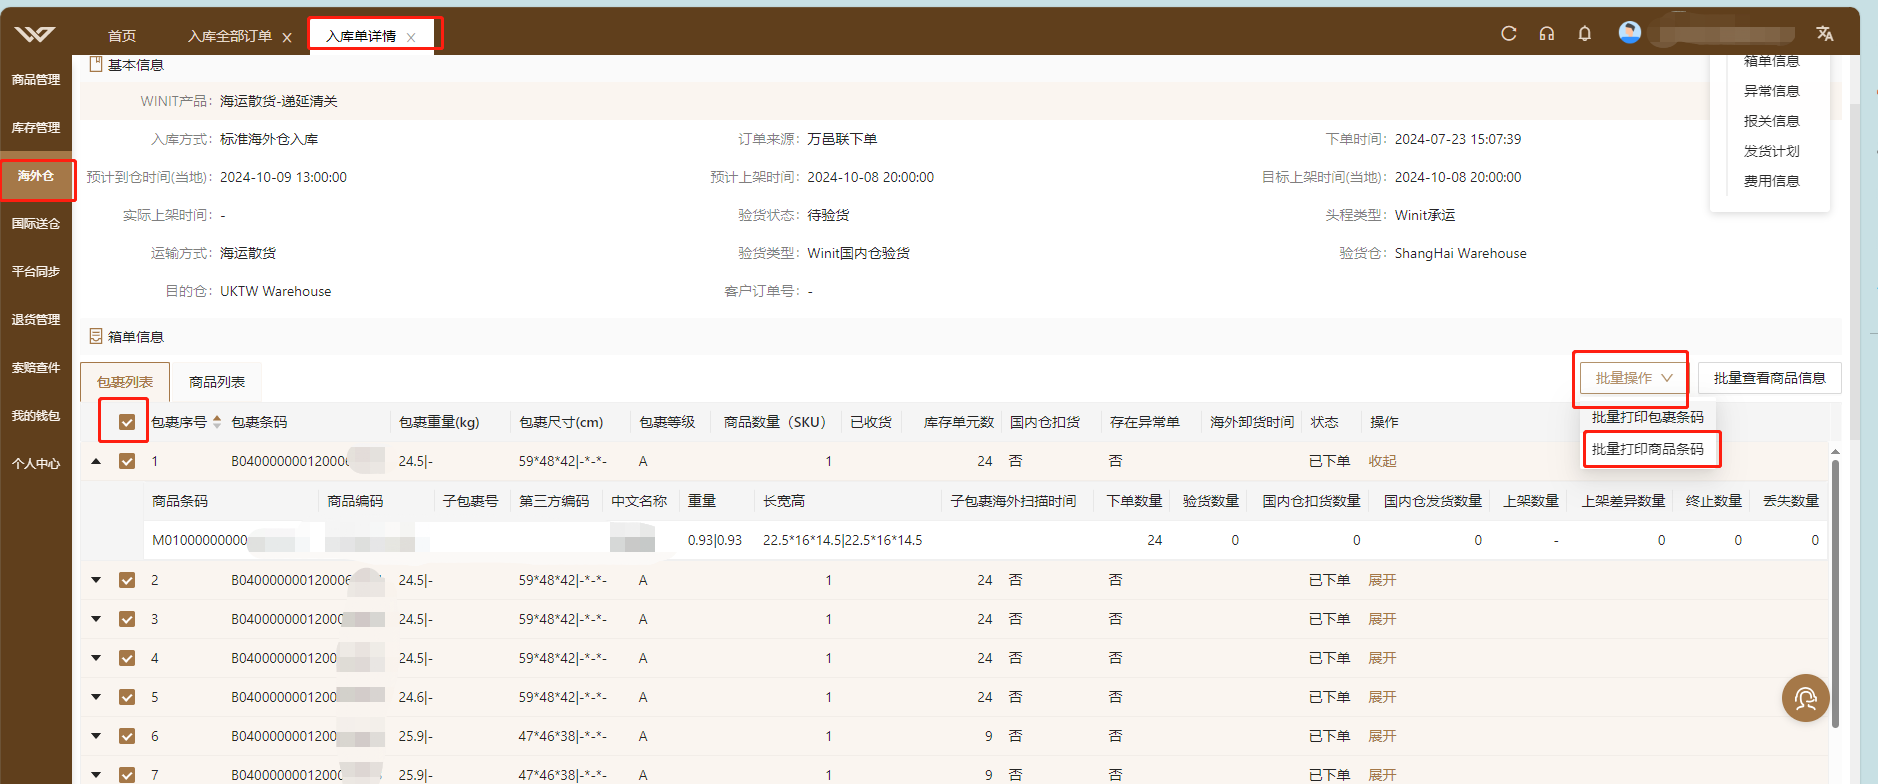Choose 批量打印商品条码 from the dropdown
The width and height of the screenshot is (1878, 784).
[1647, 449]
